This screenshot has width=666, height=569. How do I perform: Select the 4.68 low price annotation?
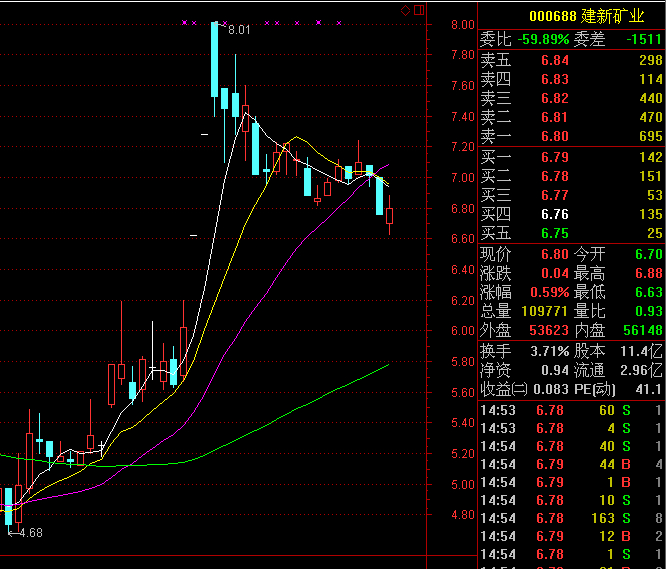pos(28,533)
